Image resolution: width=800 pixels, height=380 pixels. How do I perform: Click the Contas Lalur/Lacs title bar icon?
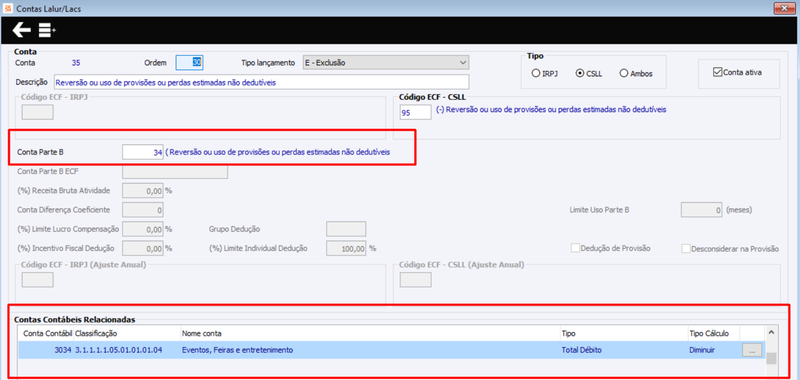pyautogui.click(x=7, y=8)
